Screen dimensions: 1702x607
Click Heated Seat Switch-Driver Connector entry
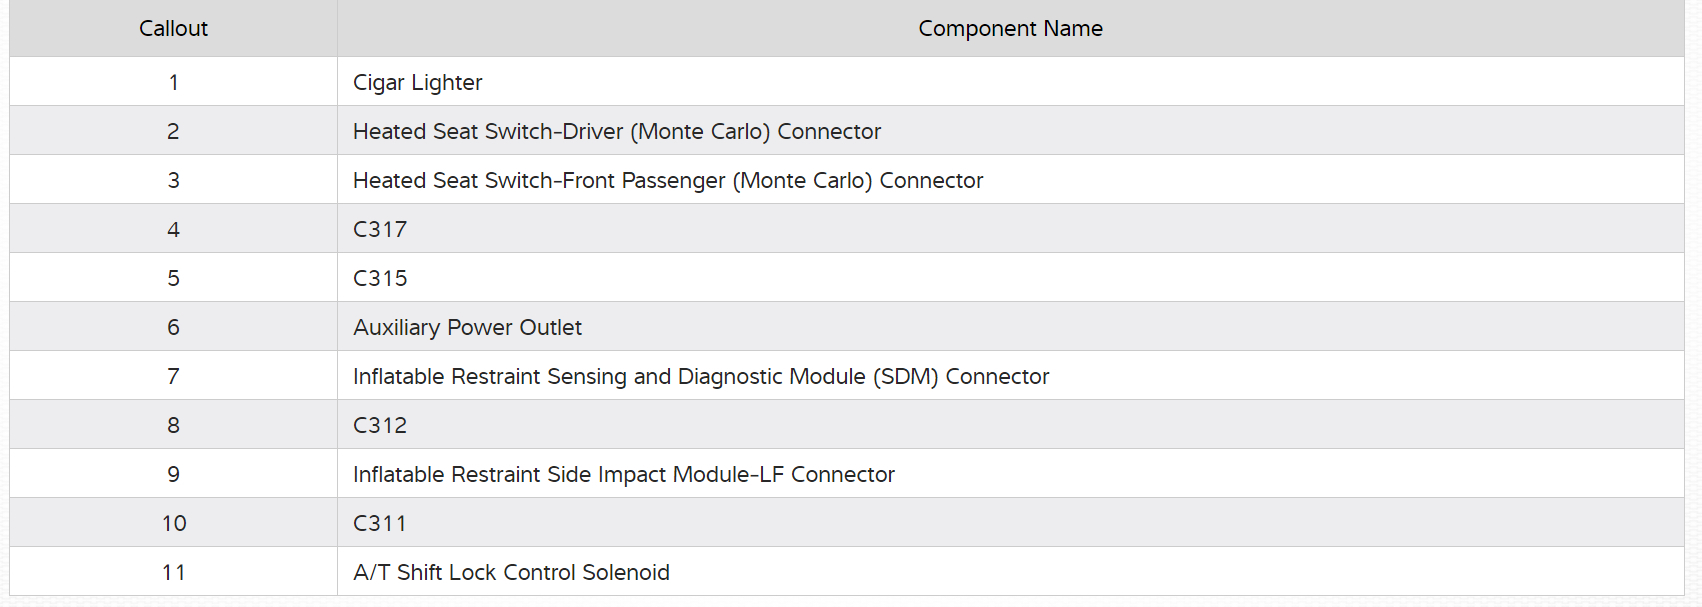tap(616, 132)
